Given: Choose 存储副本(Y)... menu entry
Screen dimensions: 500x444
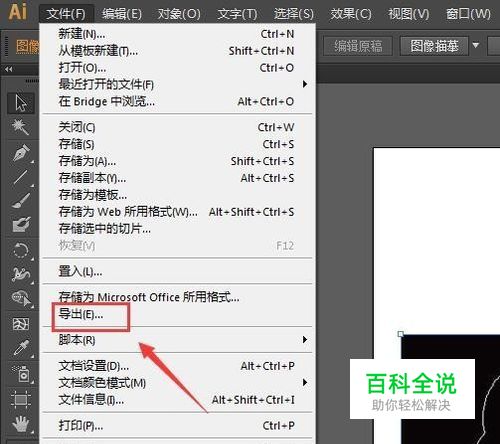Looking at the screenshot, I should click(177, 178).
